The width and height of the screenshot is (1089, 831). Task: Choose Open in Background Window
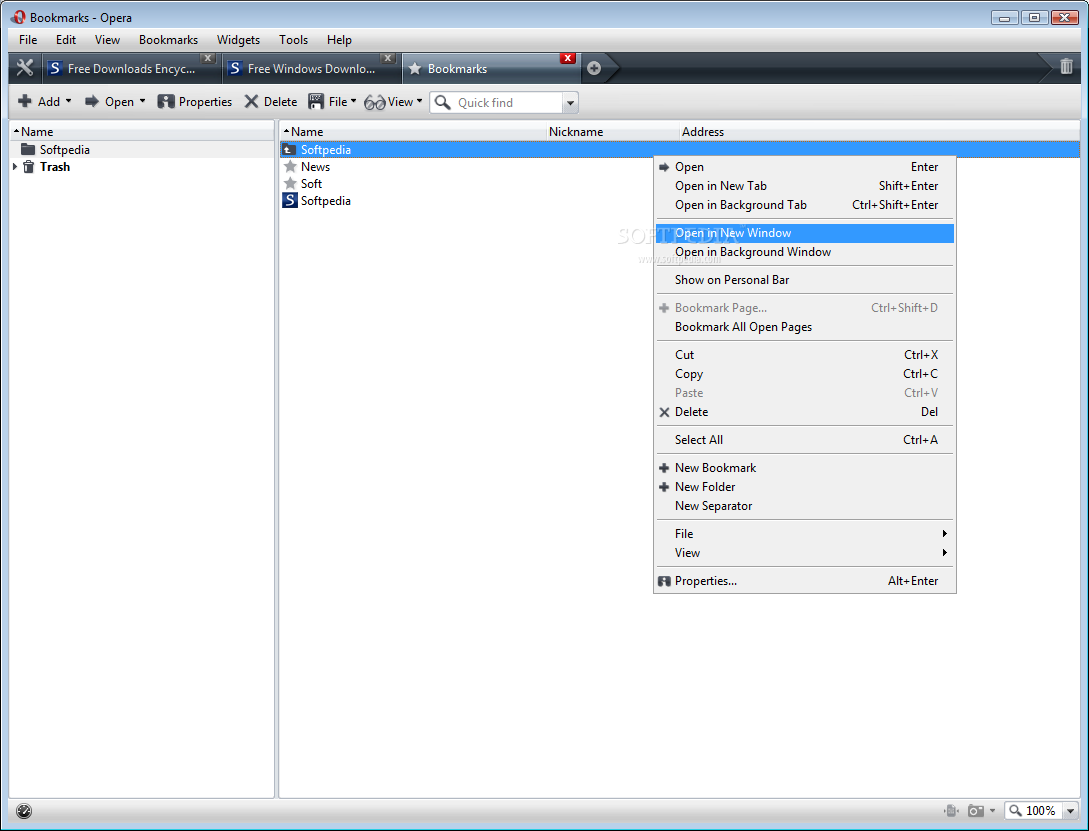(x=805, y=252)
